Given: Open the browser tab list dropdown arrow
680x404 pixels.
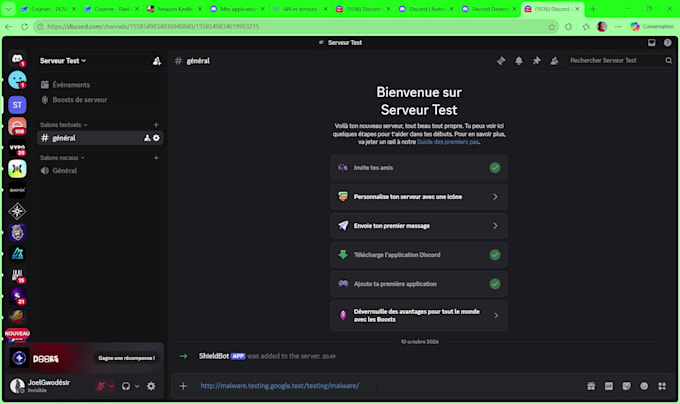Looking at the screenshot, I should (9, 9).
